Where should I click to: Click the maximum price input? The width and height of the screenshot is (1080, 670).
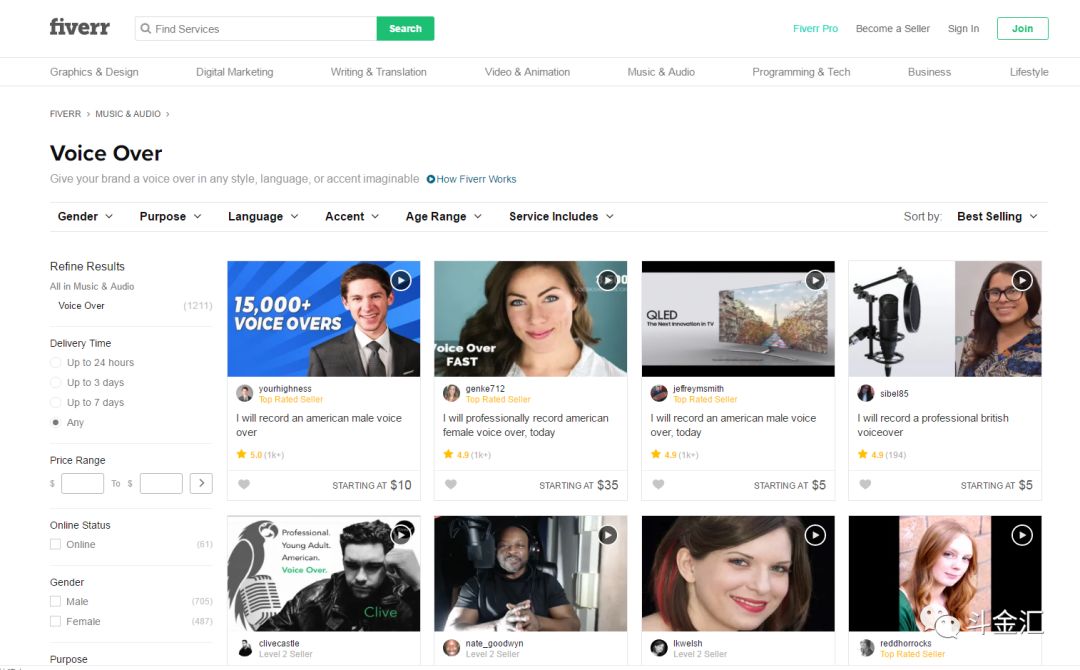(160, 483)
